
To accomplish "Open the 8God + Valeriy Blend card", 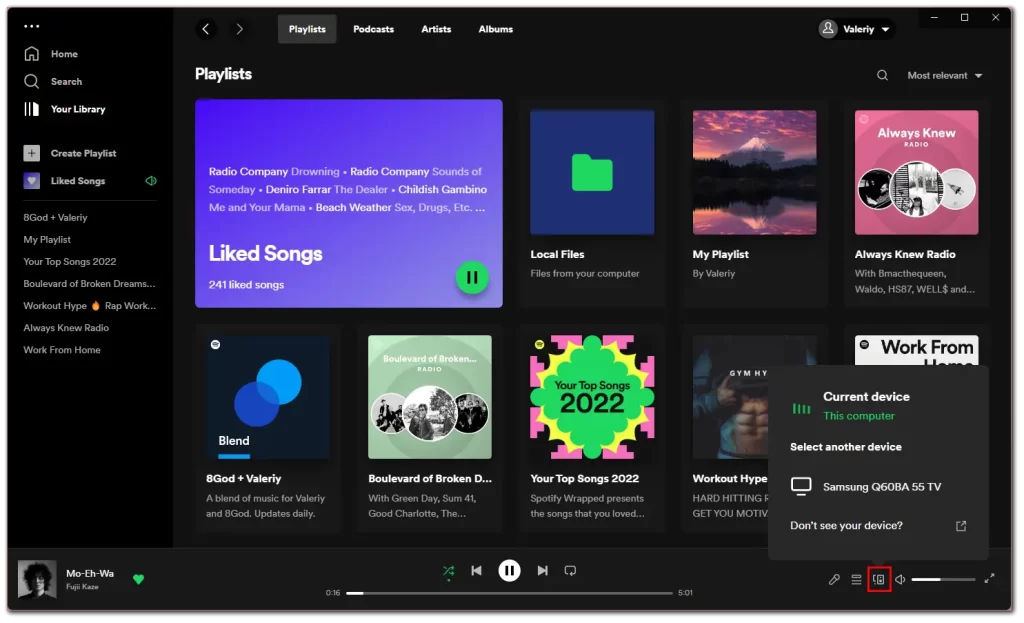I will pos(268,428).
